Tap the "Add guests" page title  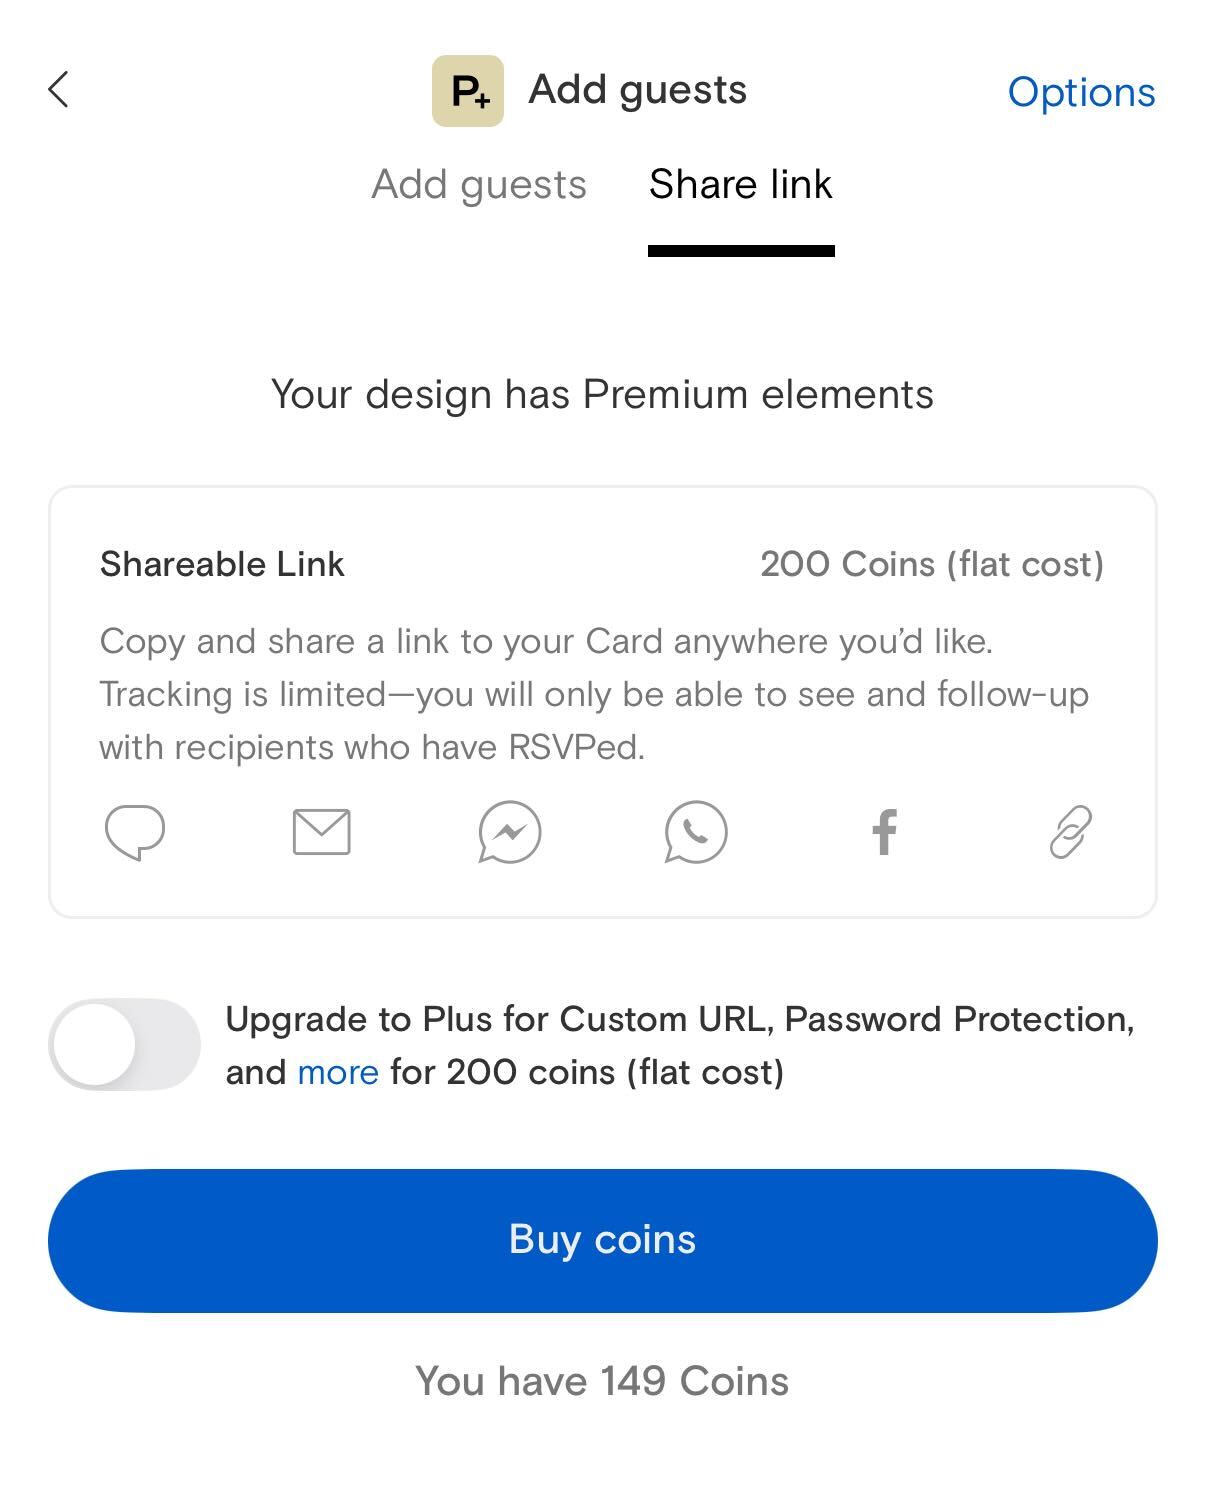638,90
